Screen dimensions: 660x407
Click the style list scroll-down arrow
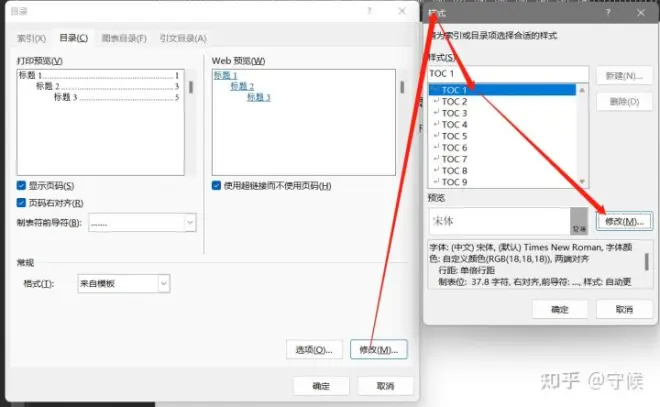pos(582,182)
